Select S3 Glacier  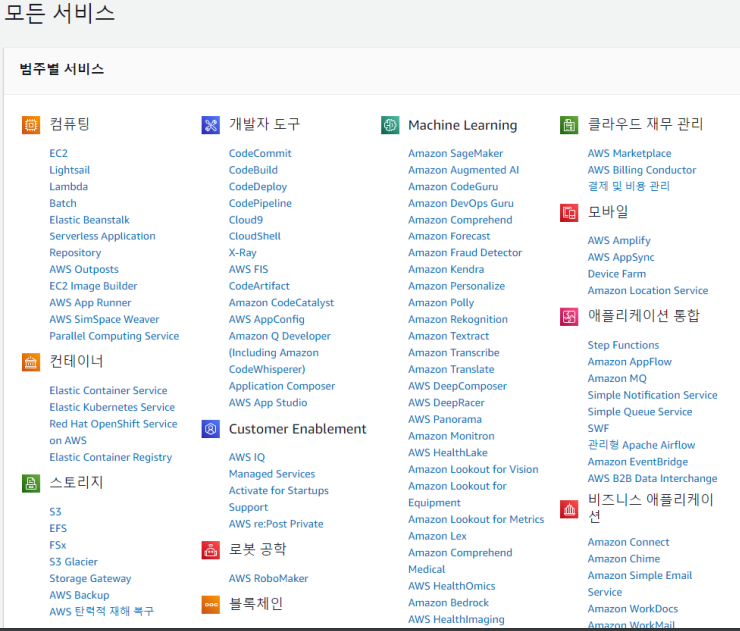[x=74, y=562]
